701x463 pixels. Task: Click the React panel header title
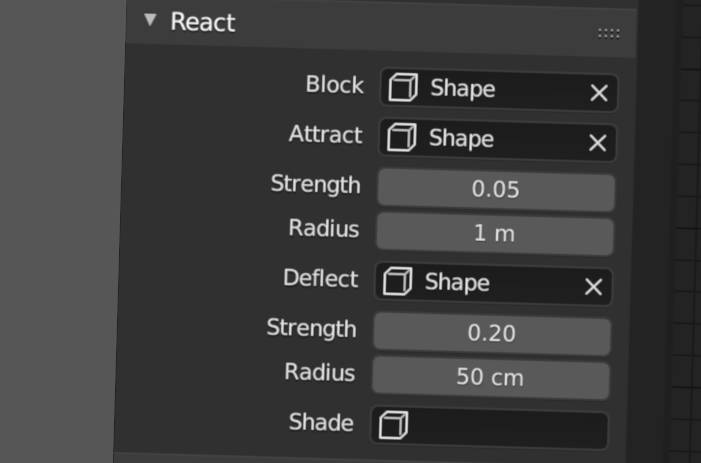pos(203,22)
